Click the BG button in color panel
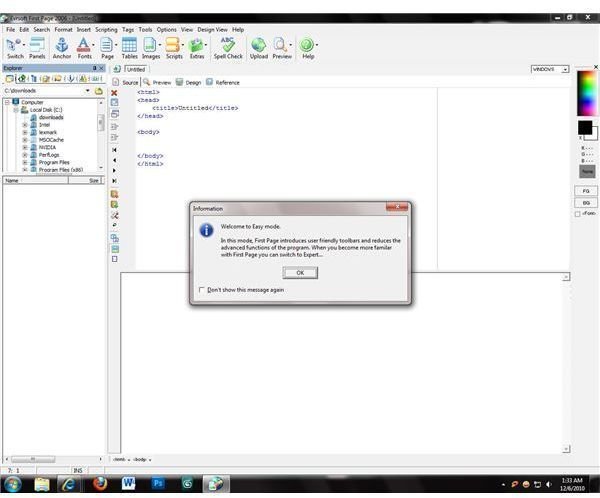Screen dimensions: 600x498 [586, 203]
